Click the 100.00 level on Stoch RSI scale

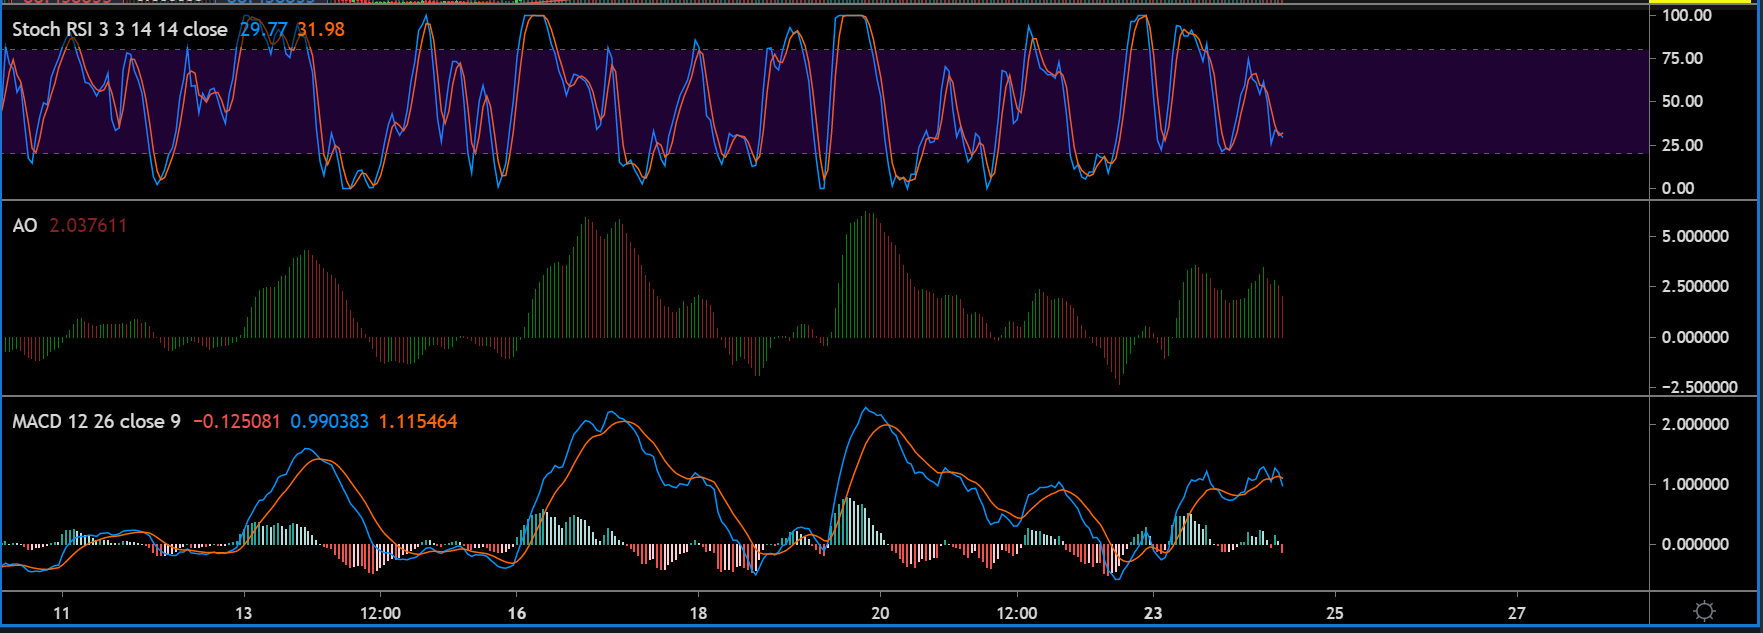pyautogui.click(x=1687, y=15)
